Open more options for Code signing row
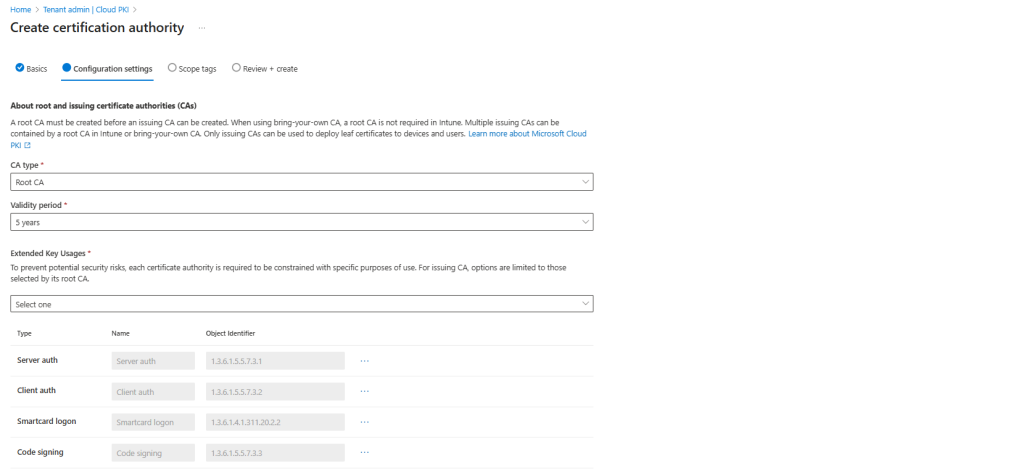1024x469 pixels. (x=365, y=452)
